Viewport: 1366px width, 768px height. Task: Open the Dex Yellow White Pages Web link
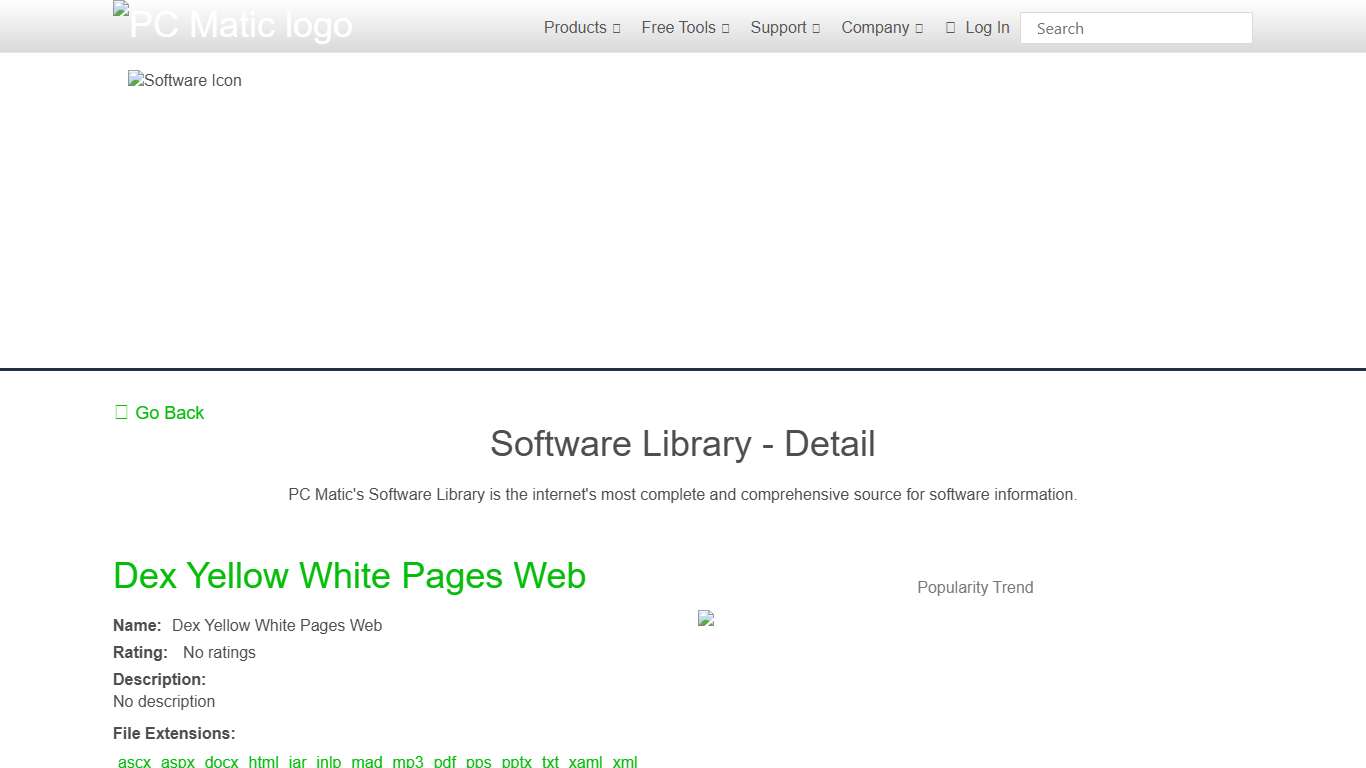point(349,576)
